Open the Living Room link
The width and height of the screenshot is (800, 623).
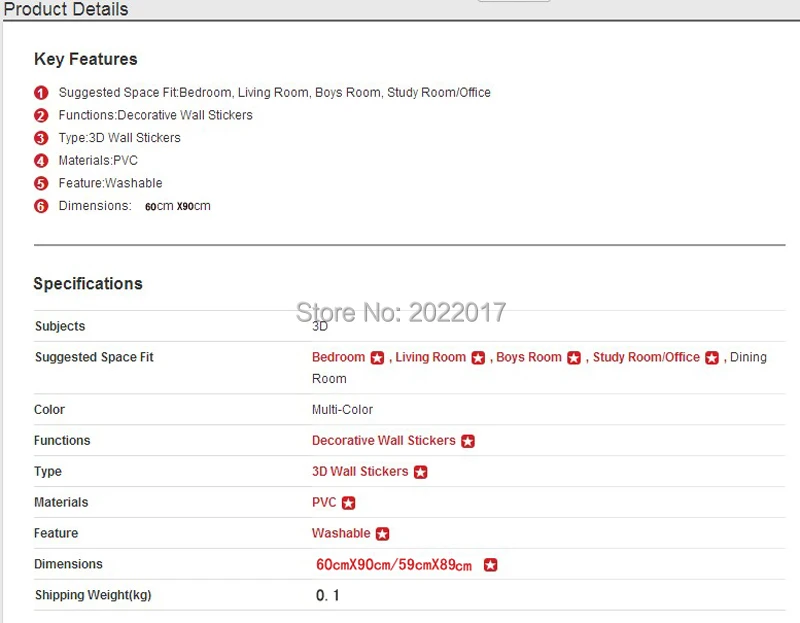click(x=431, y=357)
